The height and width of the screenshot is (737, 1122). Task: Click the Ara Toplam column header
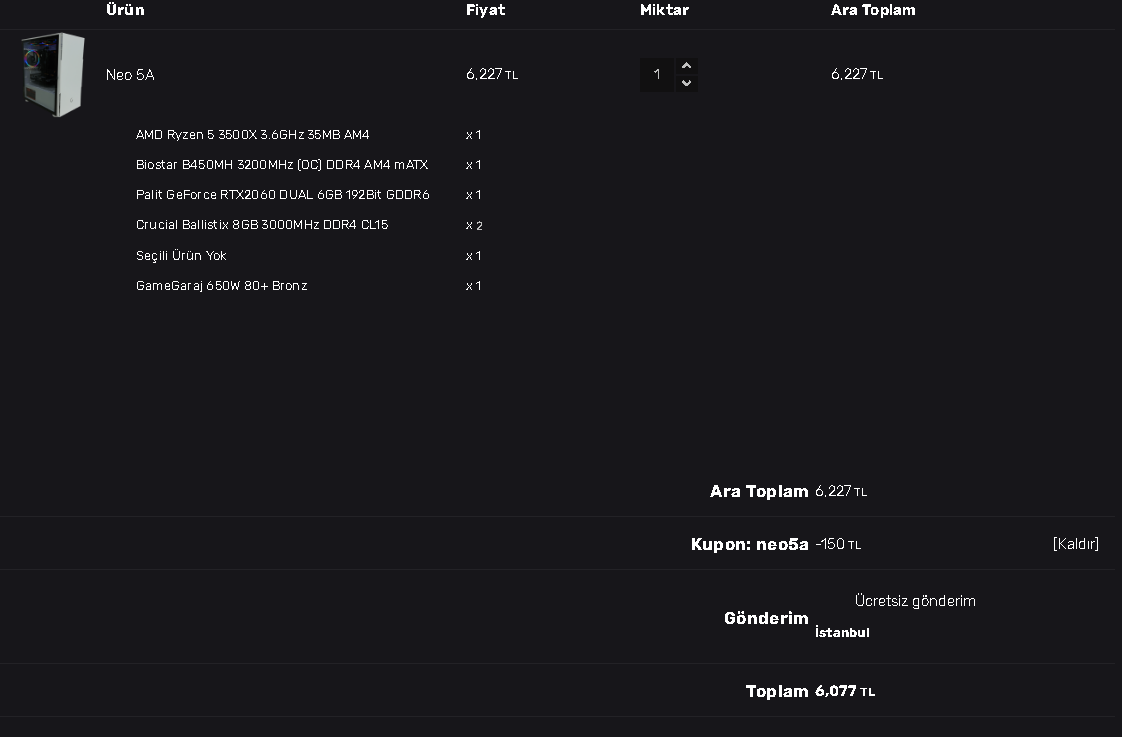[872, 10]
